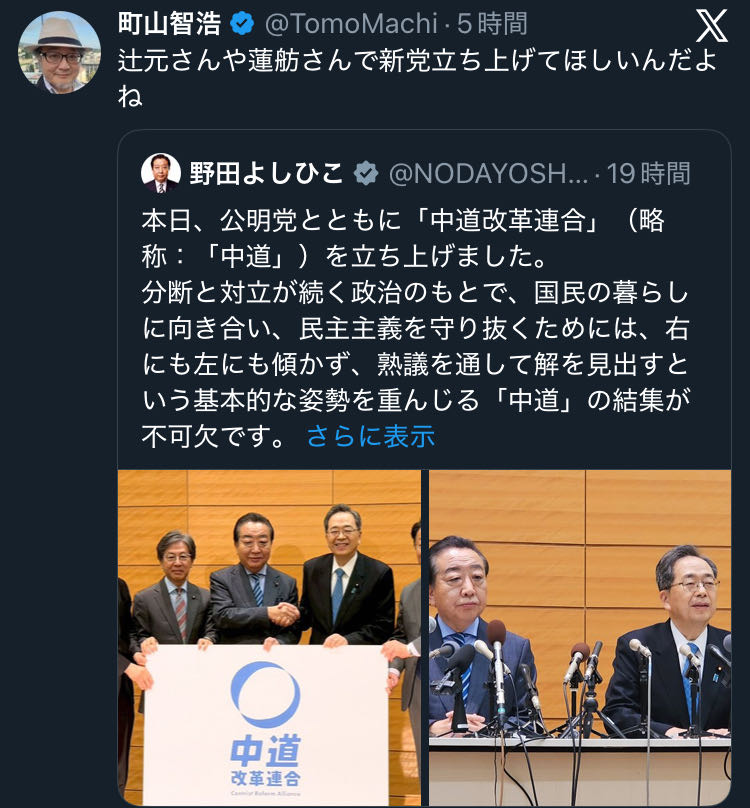Click the handshake in the left photo

click(x=283, y=614)
